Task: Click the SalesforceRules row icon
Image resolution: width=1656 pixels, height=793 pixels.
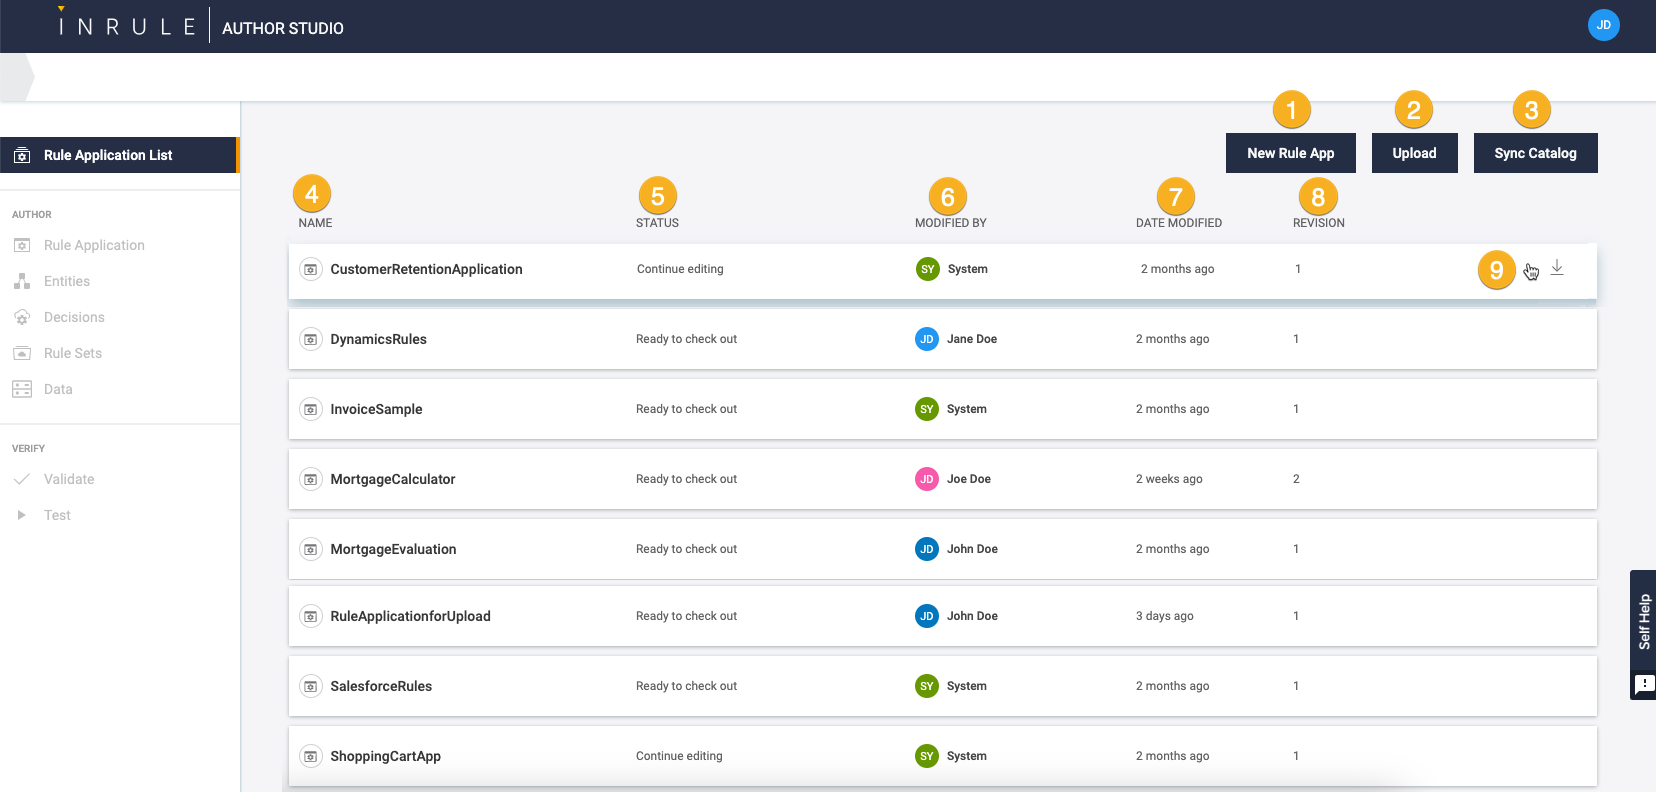Action: tap(311, 686)
